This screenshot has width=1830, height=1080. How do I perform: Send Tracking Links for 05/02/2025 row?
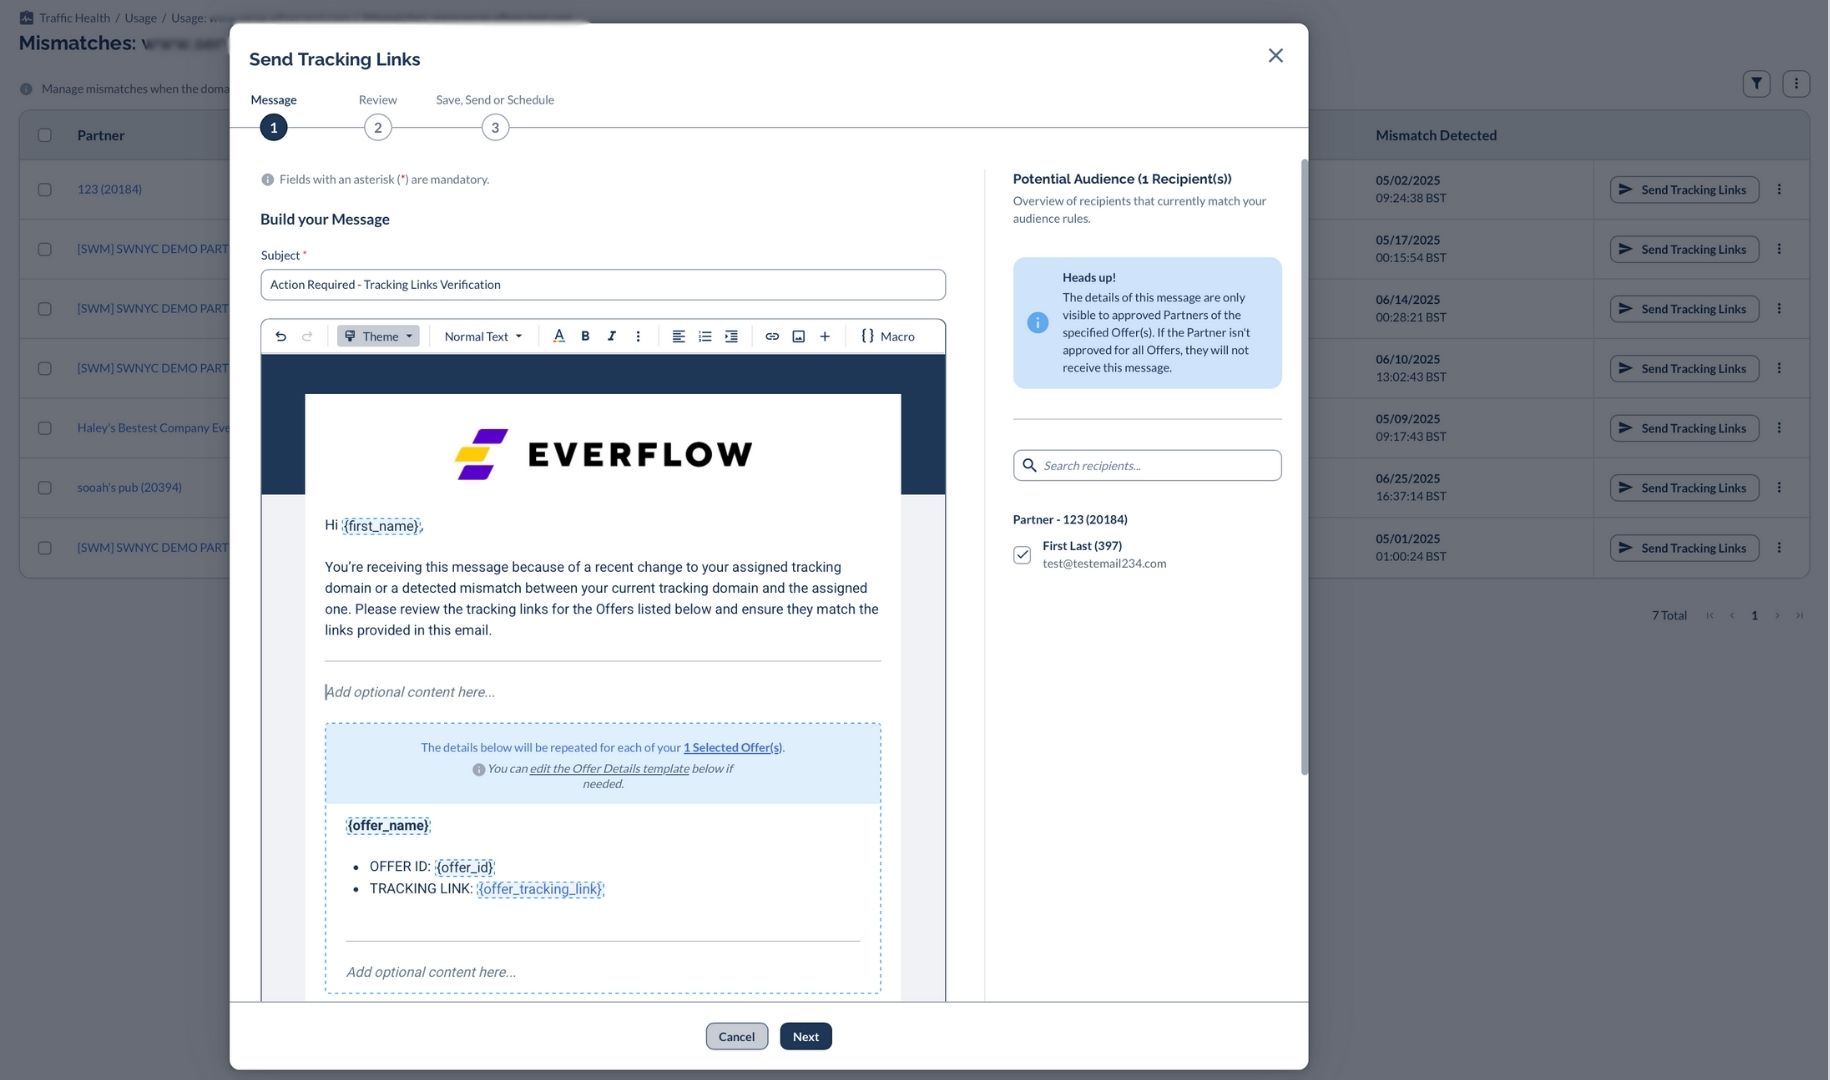pyautogui.click(x=1684, y=190)
